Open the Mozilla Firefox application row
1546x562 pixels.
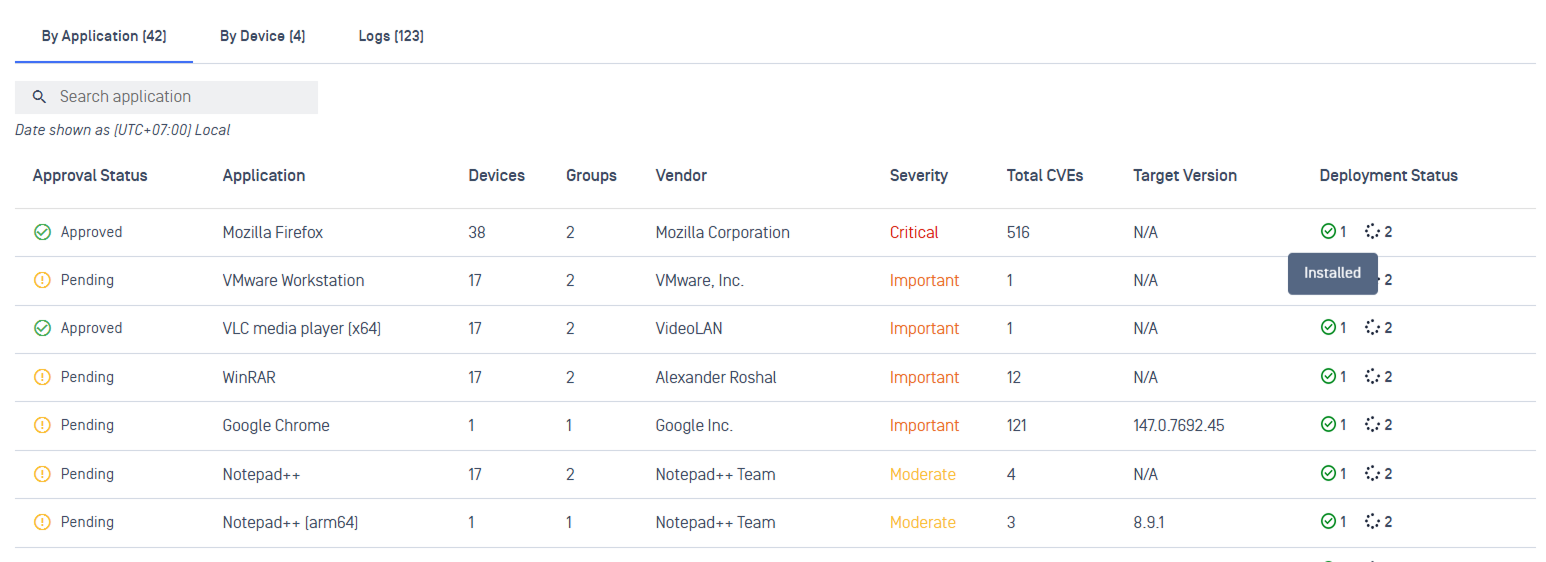(775, 232)
